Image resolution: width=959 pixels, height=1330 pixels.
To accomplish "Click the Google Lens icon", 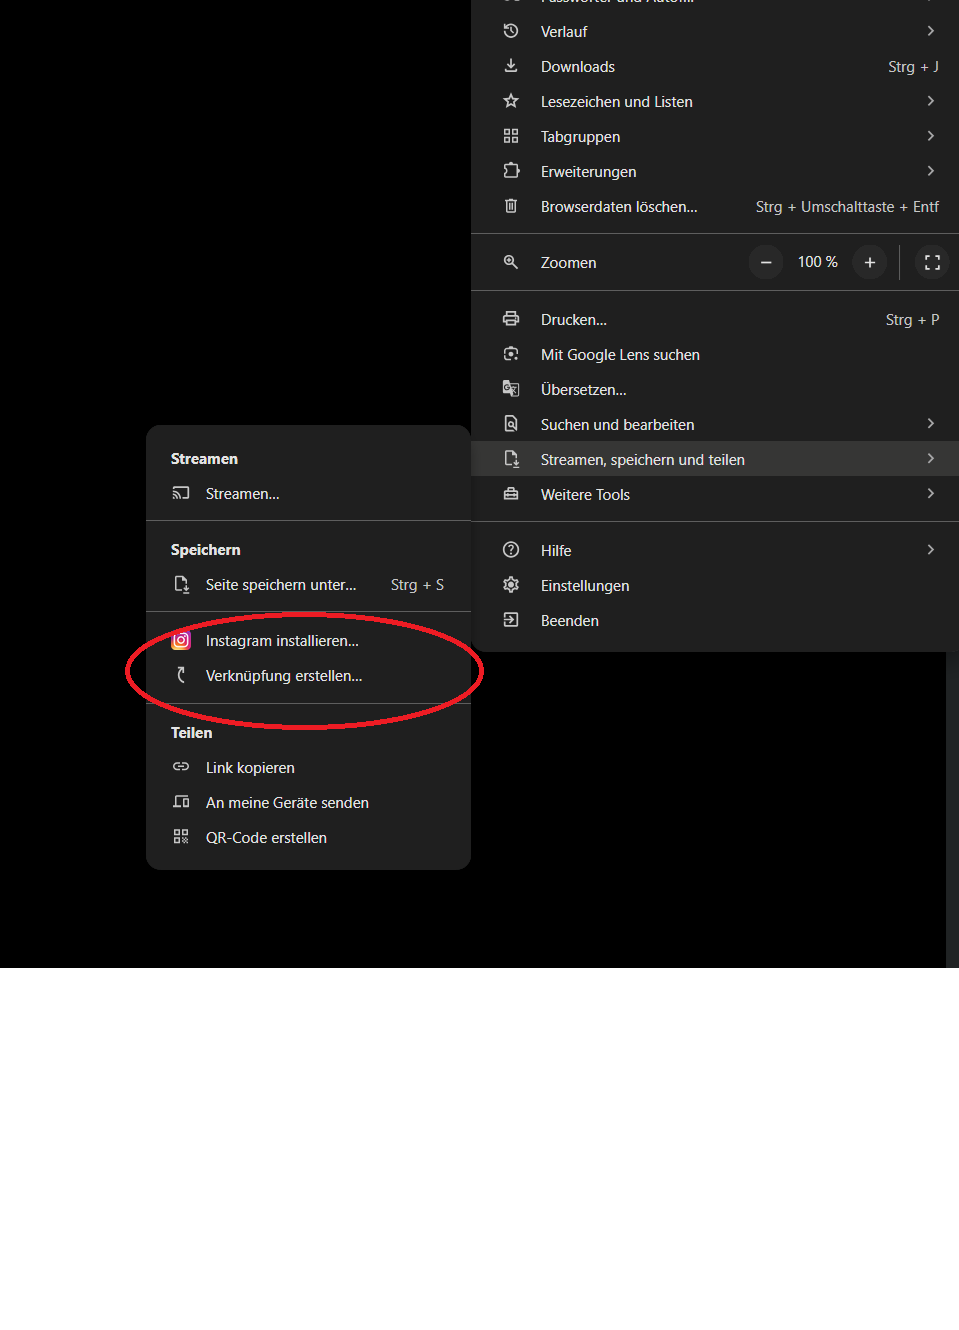I will [511, 354].
